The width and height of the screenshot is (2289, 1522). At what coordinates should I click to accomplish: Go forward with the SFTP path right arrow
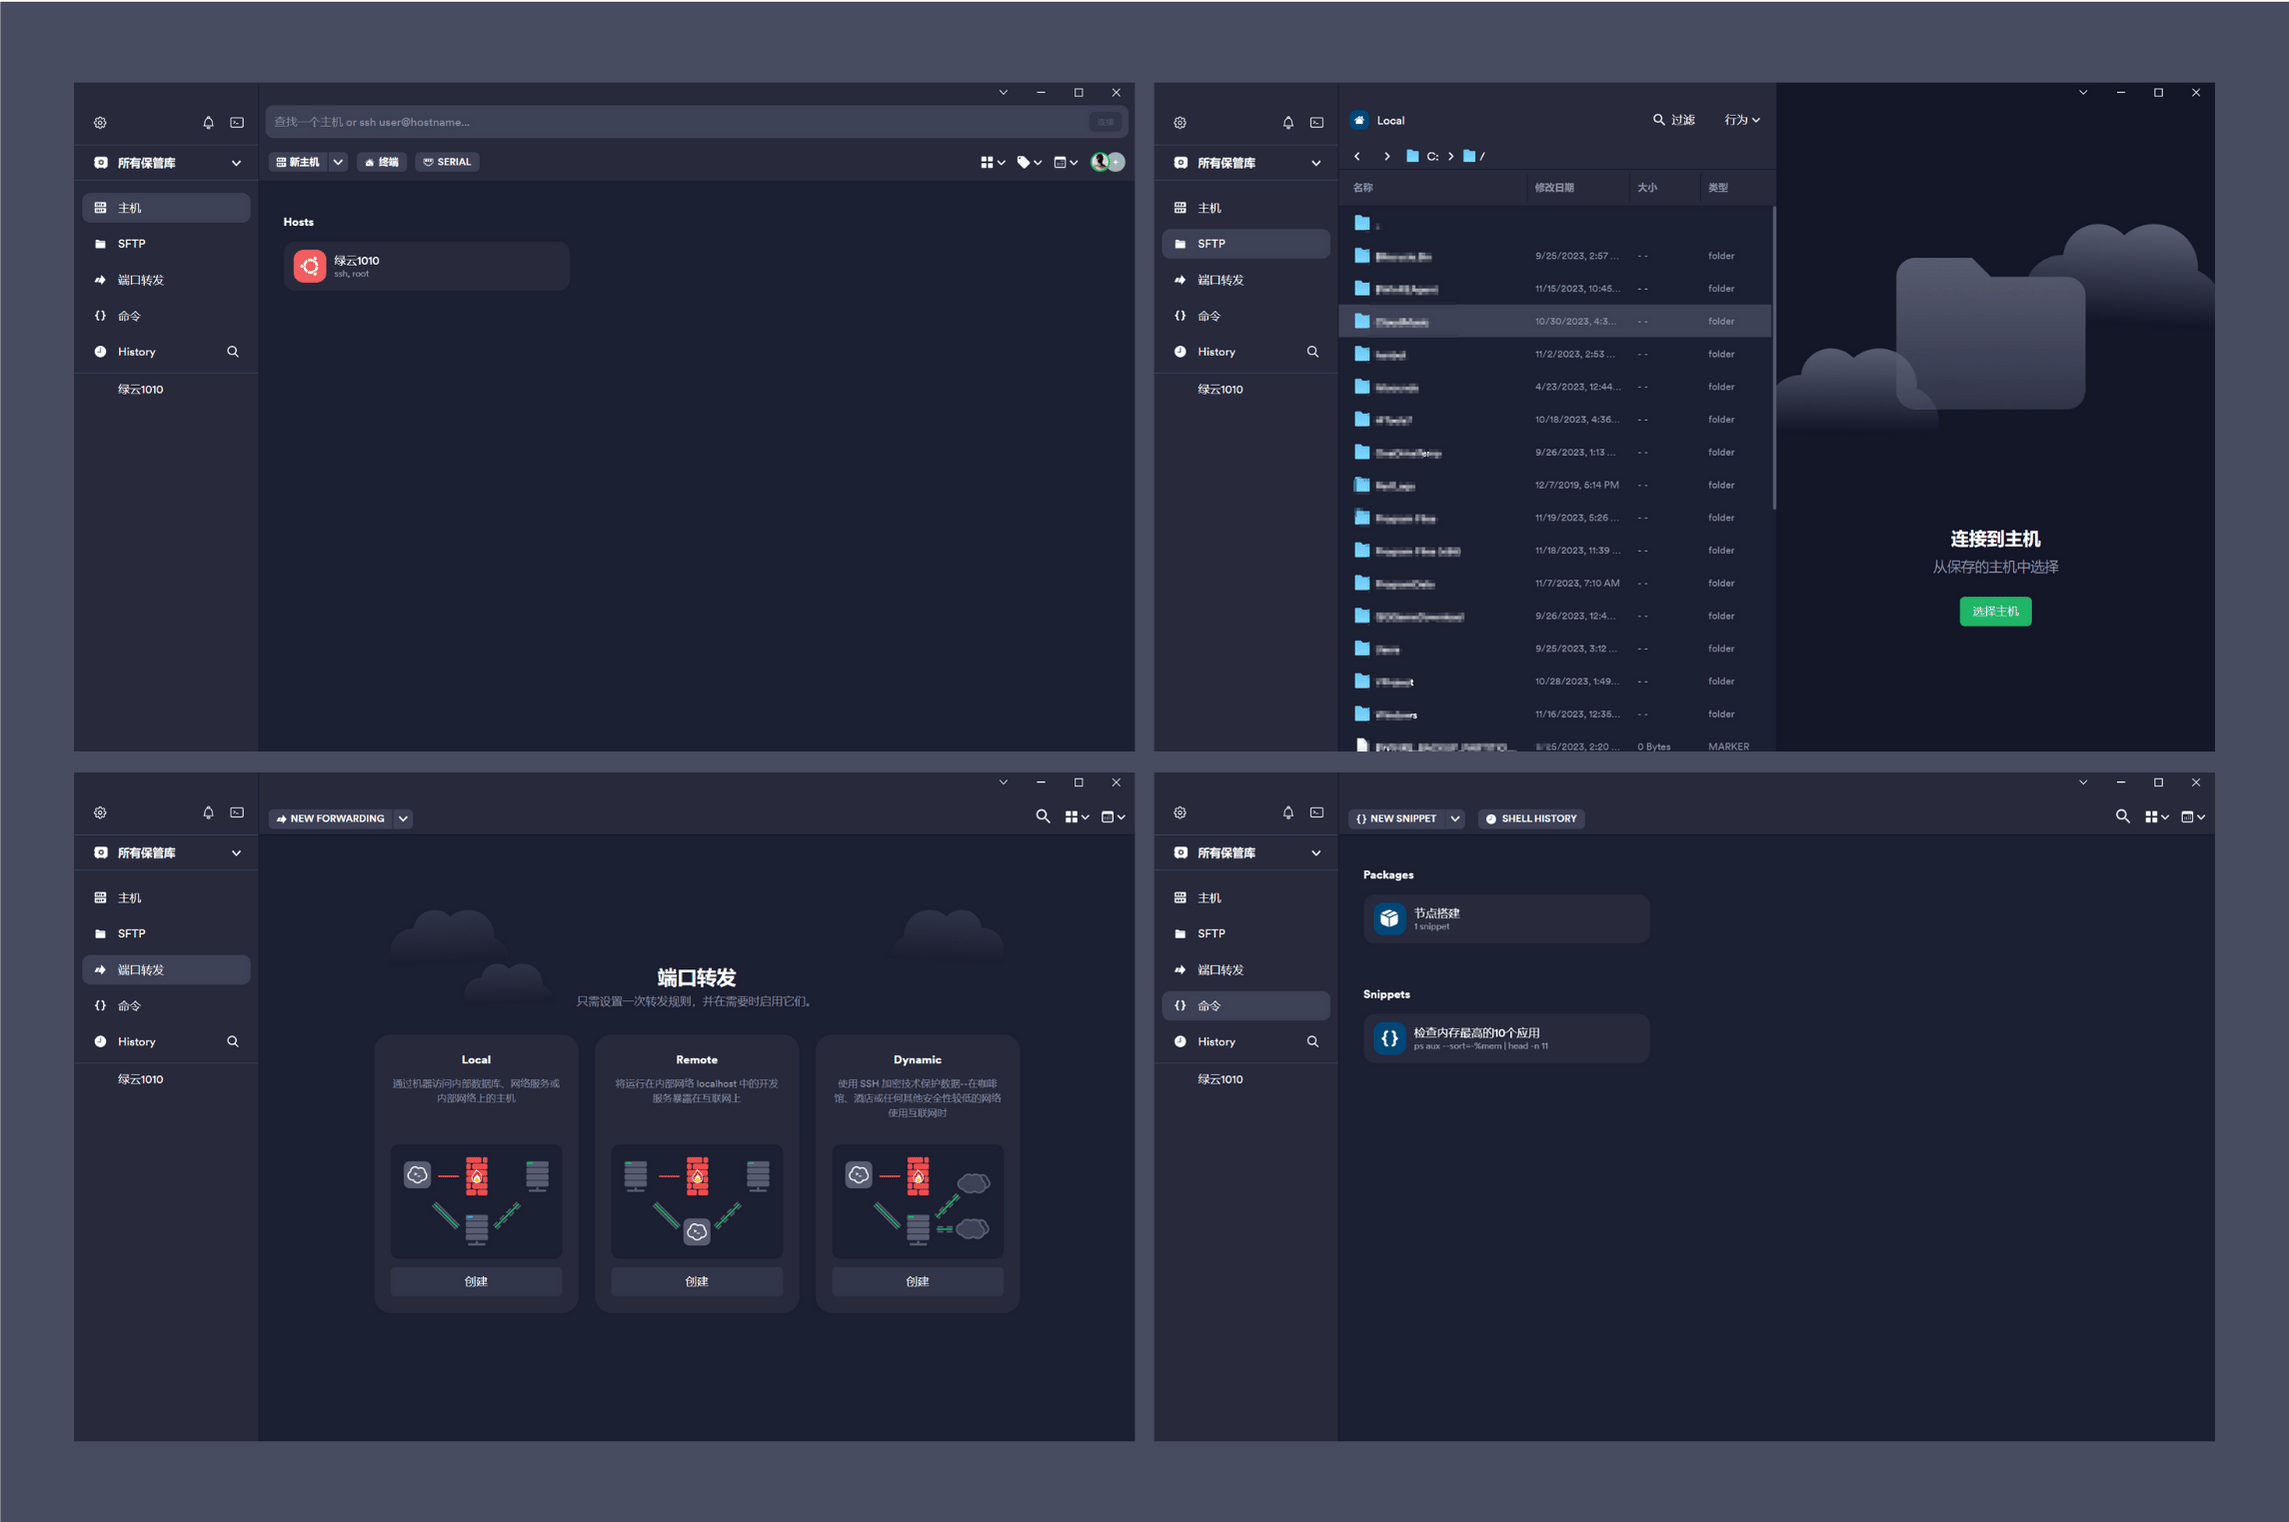[x=1386, y=156]
